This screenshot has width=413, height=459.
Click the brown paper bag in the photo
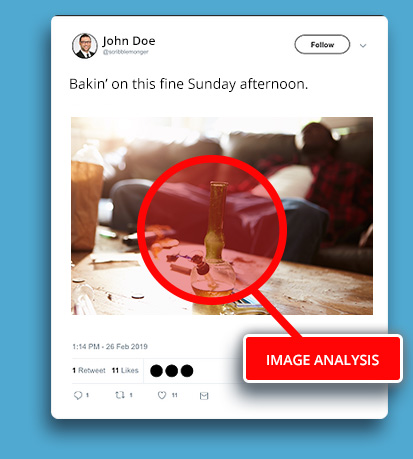(x=87, y=206)
